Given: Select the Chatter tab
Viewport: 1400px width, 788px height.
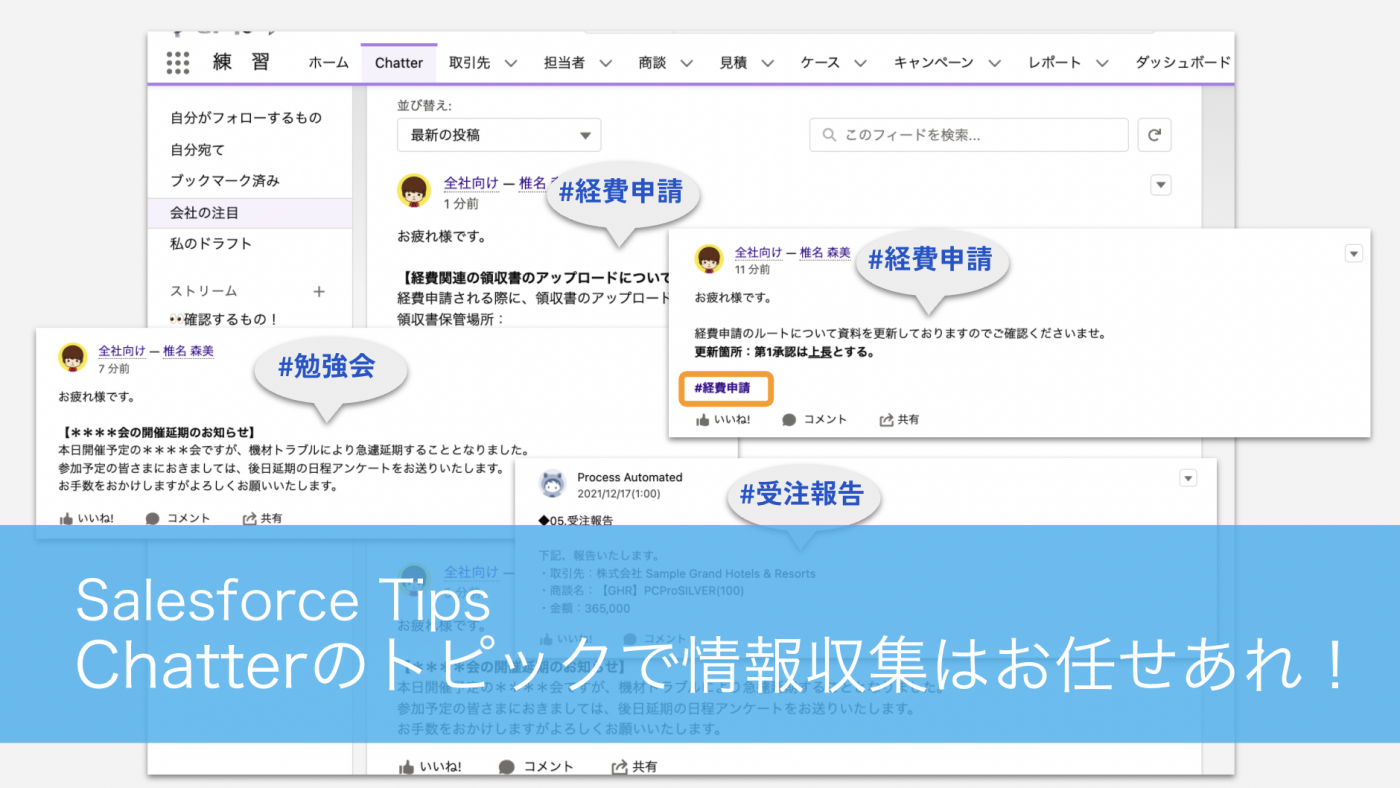Looking at the screenshot, I should pos(399,62).
